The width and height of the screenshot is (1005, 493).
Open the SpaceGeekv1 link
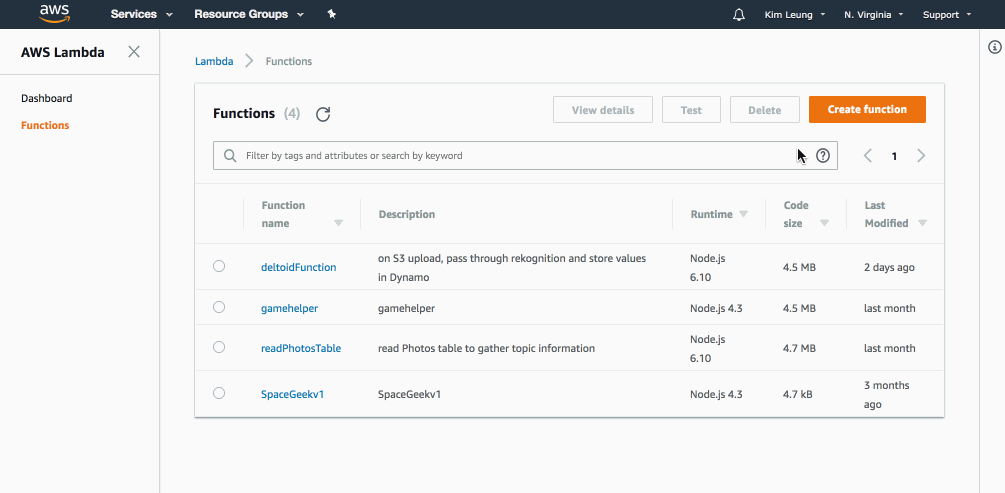pyautogui.click(x=293, y=394)
